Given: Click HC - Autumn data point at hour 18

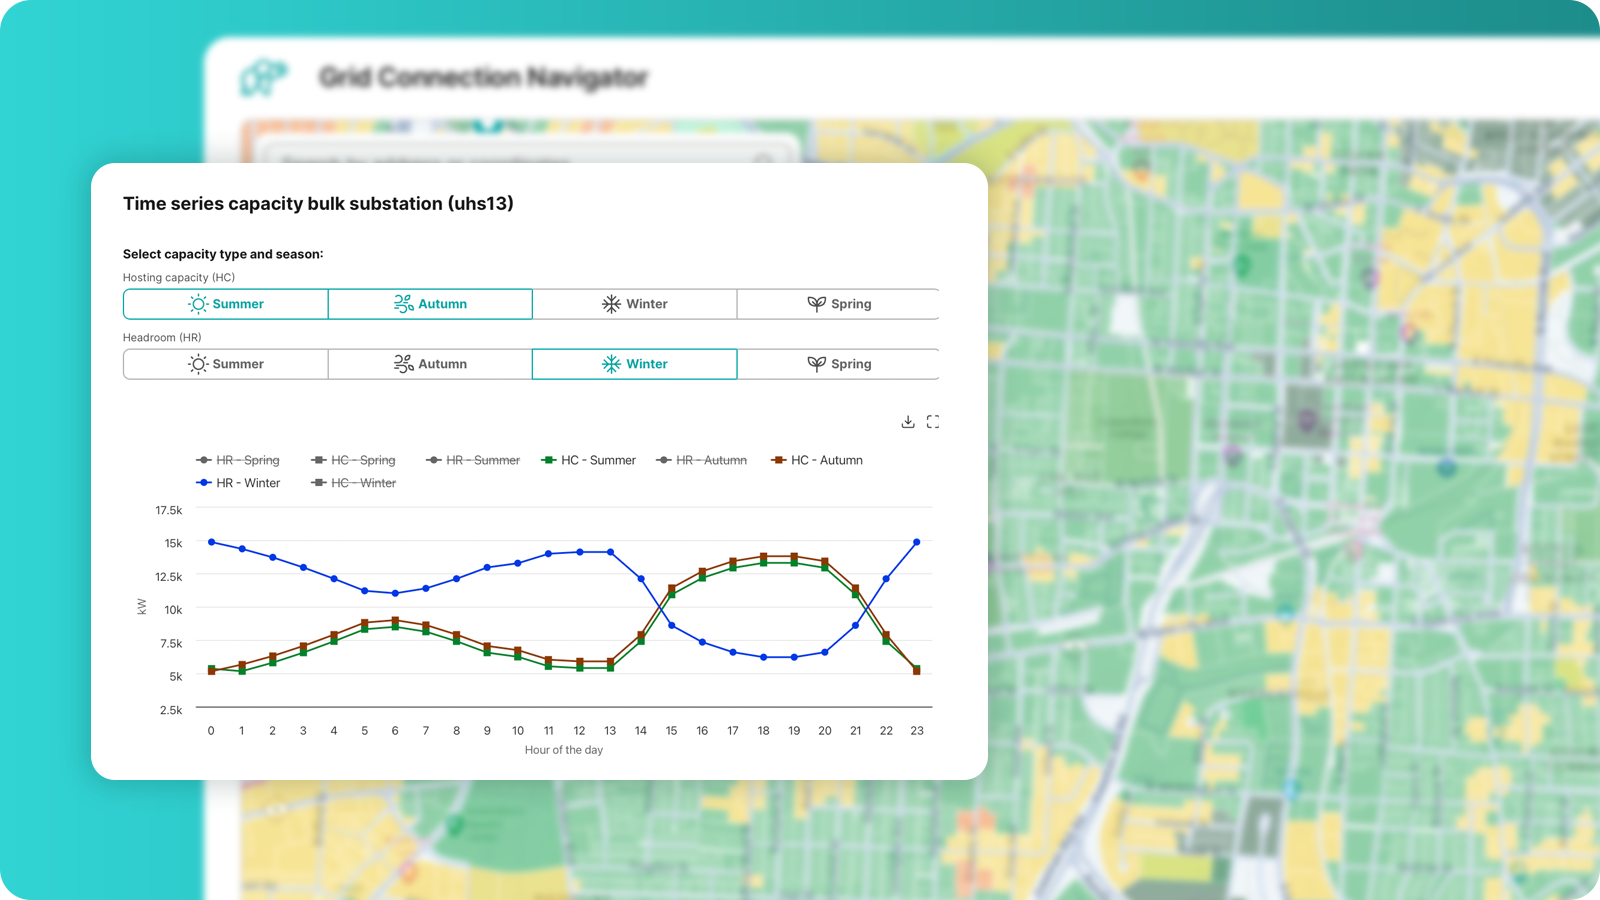Looking at the screenshot, I should (x=764, y=557).
